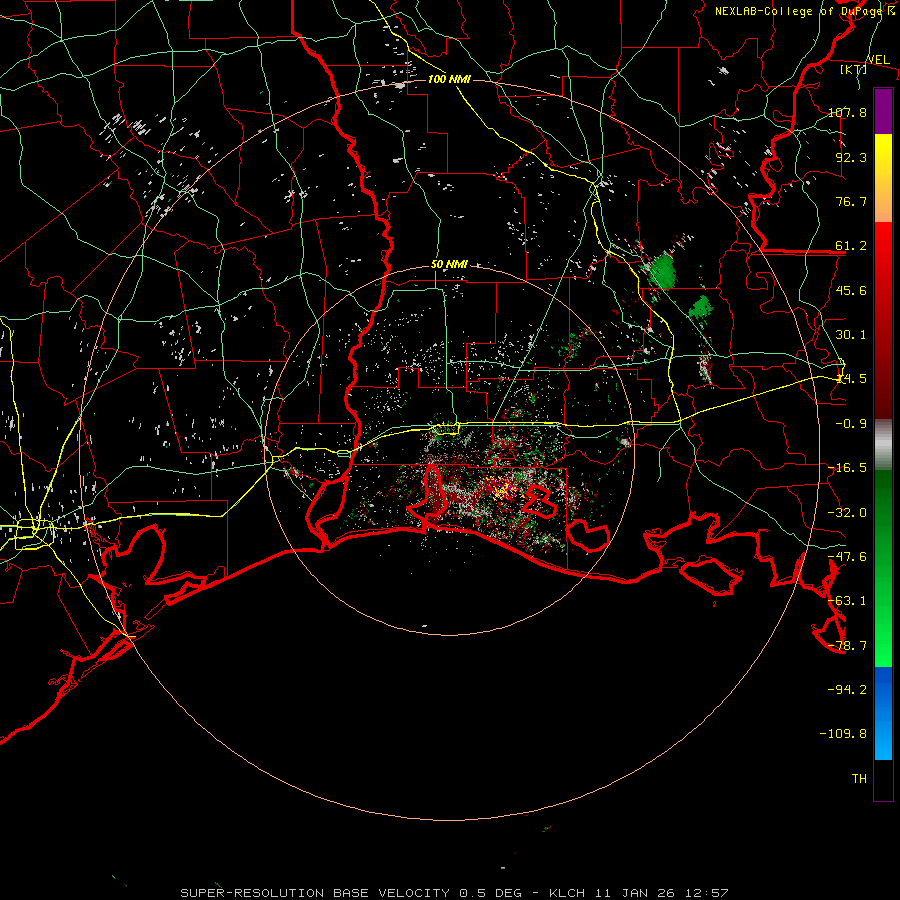This screenshot has width=900, height=900.
Task: Select the -78.7 knot scale value
Action: click(x=847, y=646)
